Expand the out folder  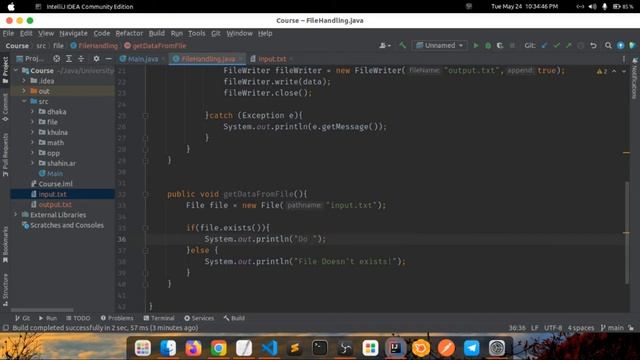24,91
